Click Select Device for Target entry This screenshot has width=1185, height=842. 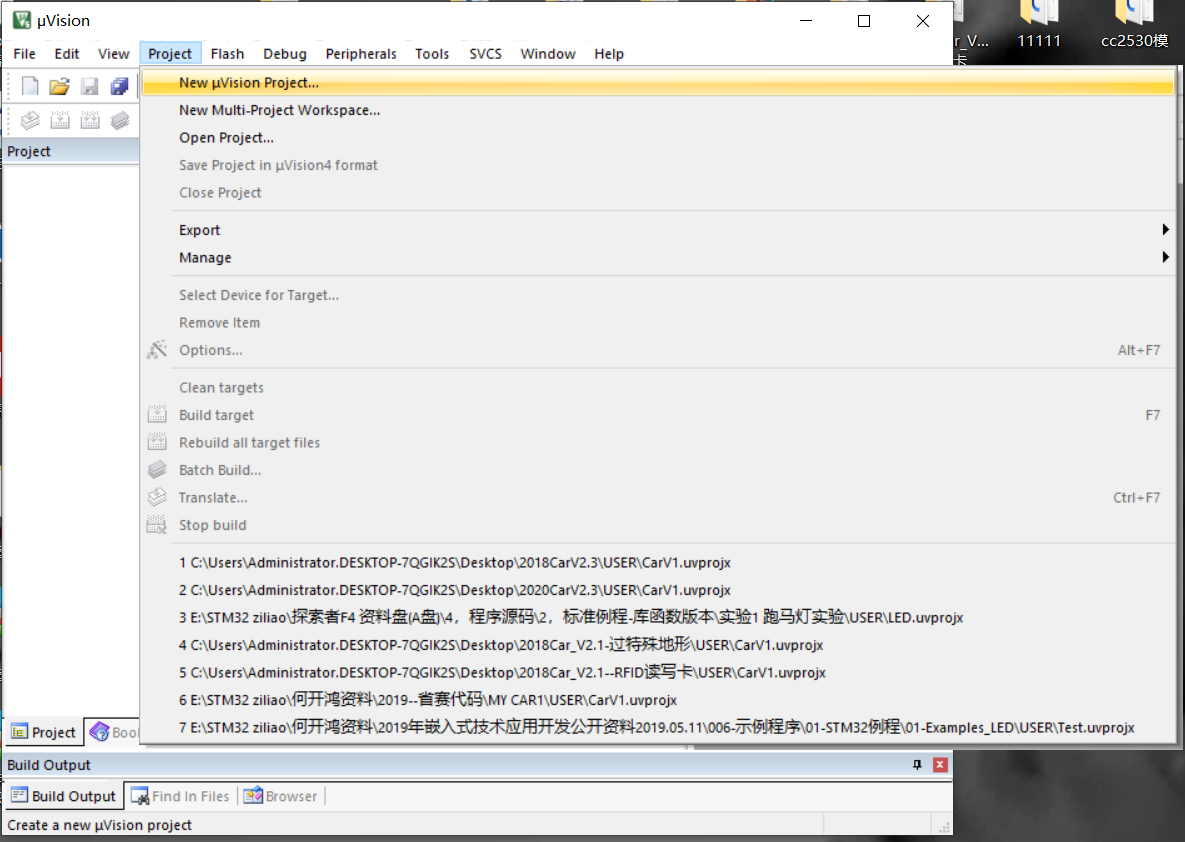point(658,295)
